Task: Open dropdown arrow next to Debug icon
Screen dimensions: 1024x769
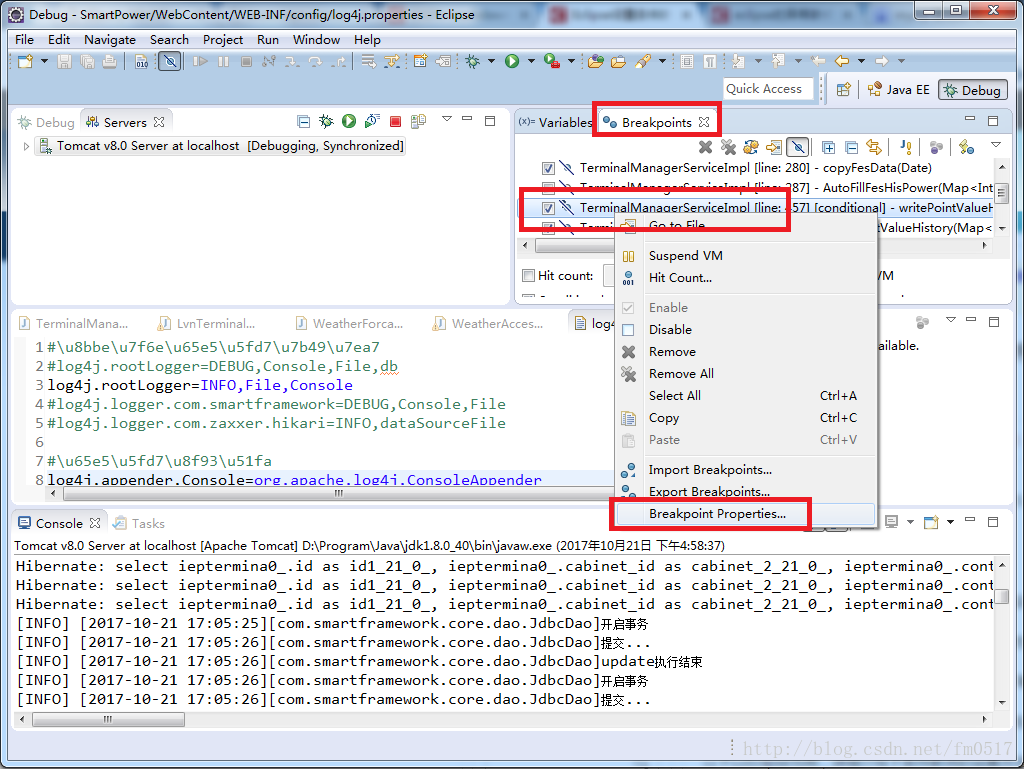Action: (x=491, y=61)
